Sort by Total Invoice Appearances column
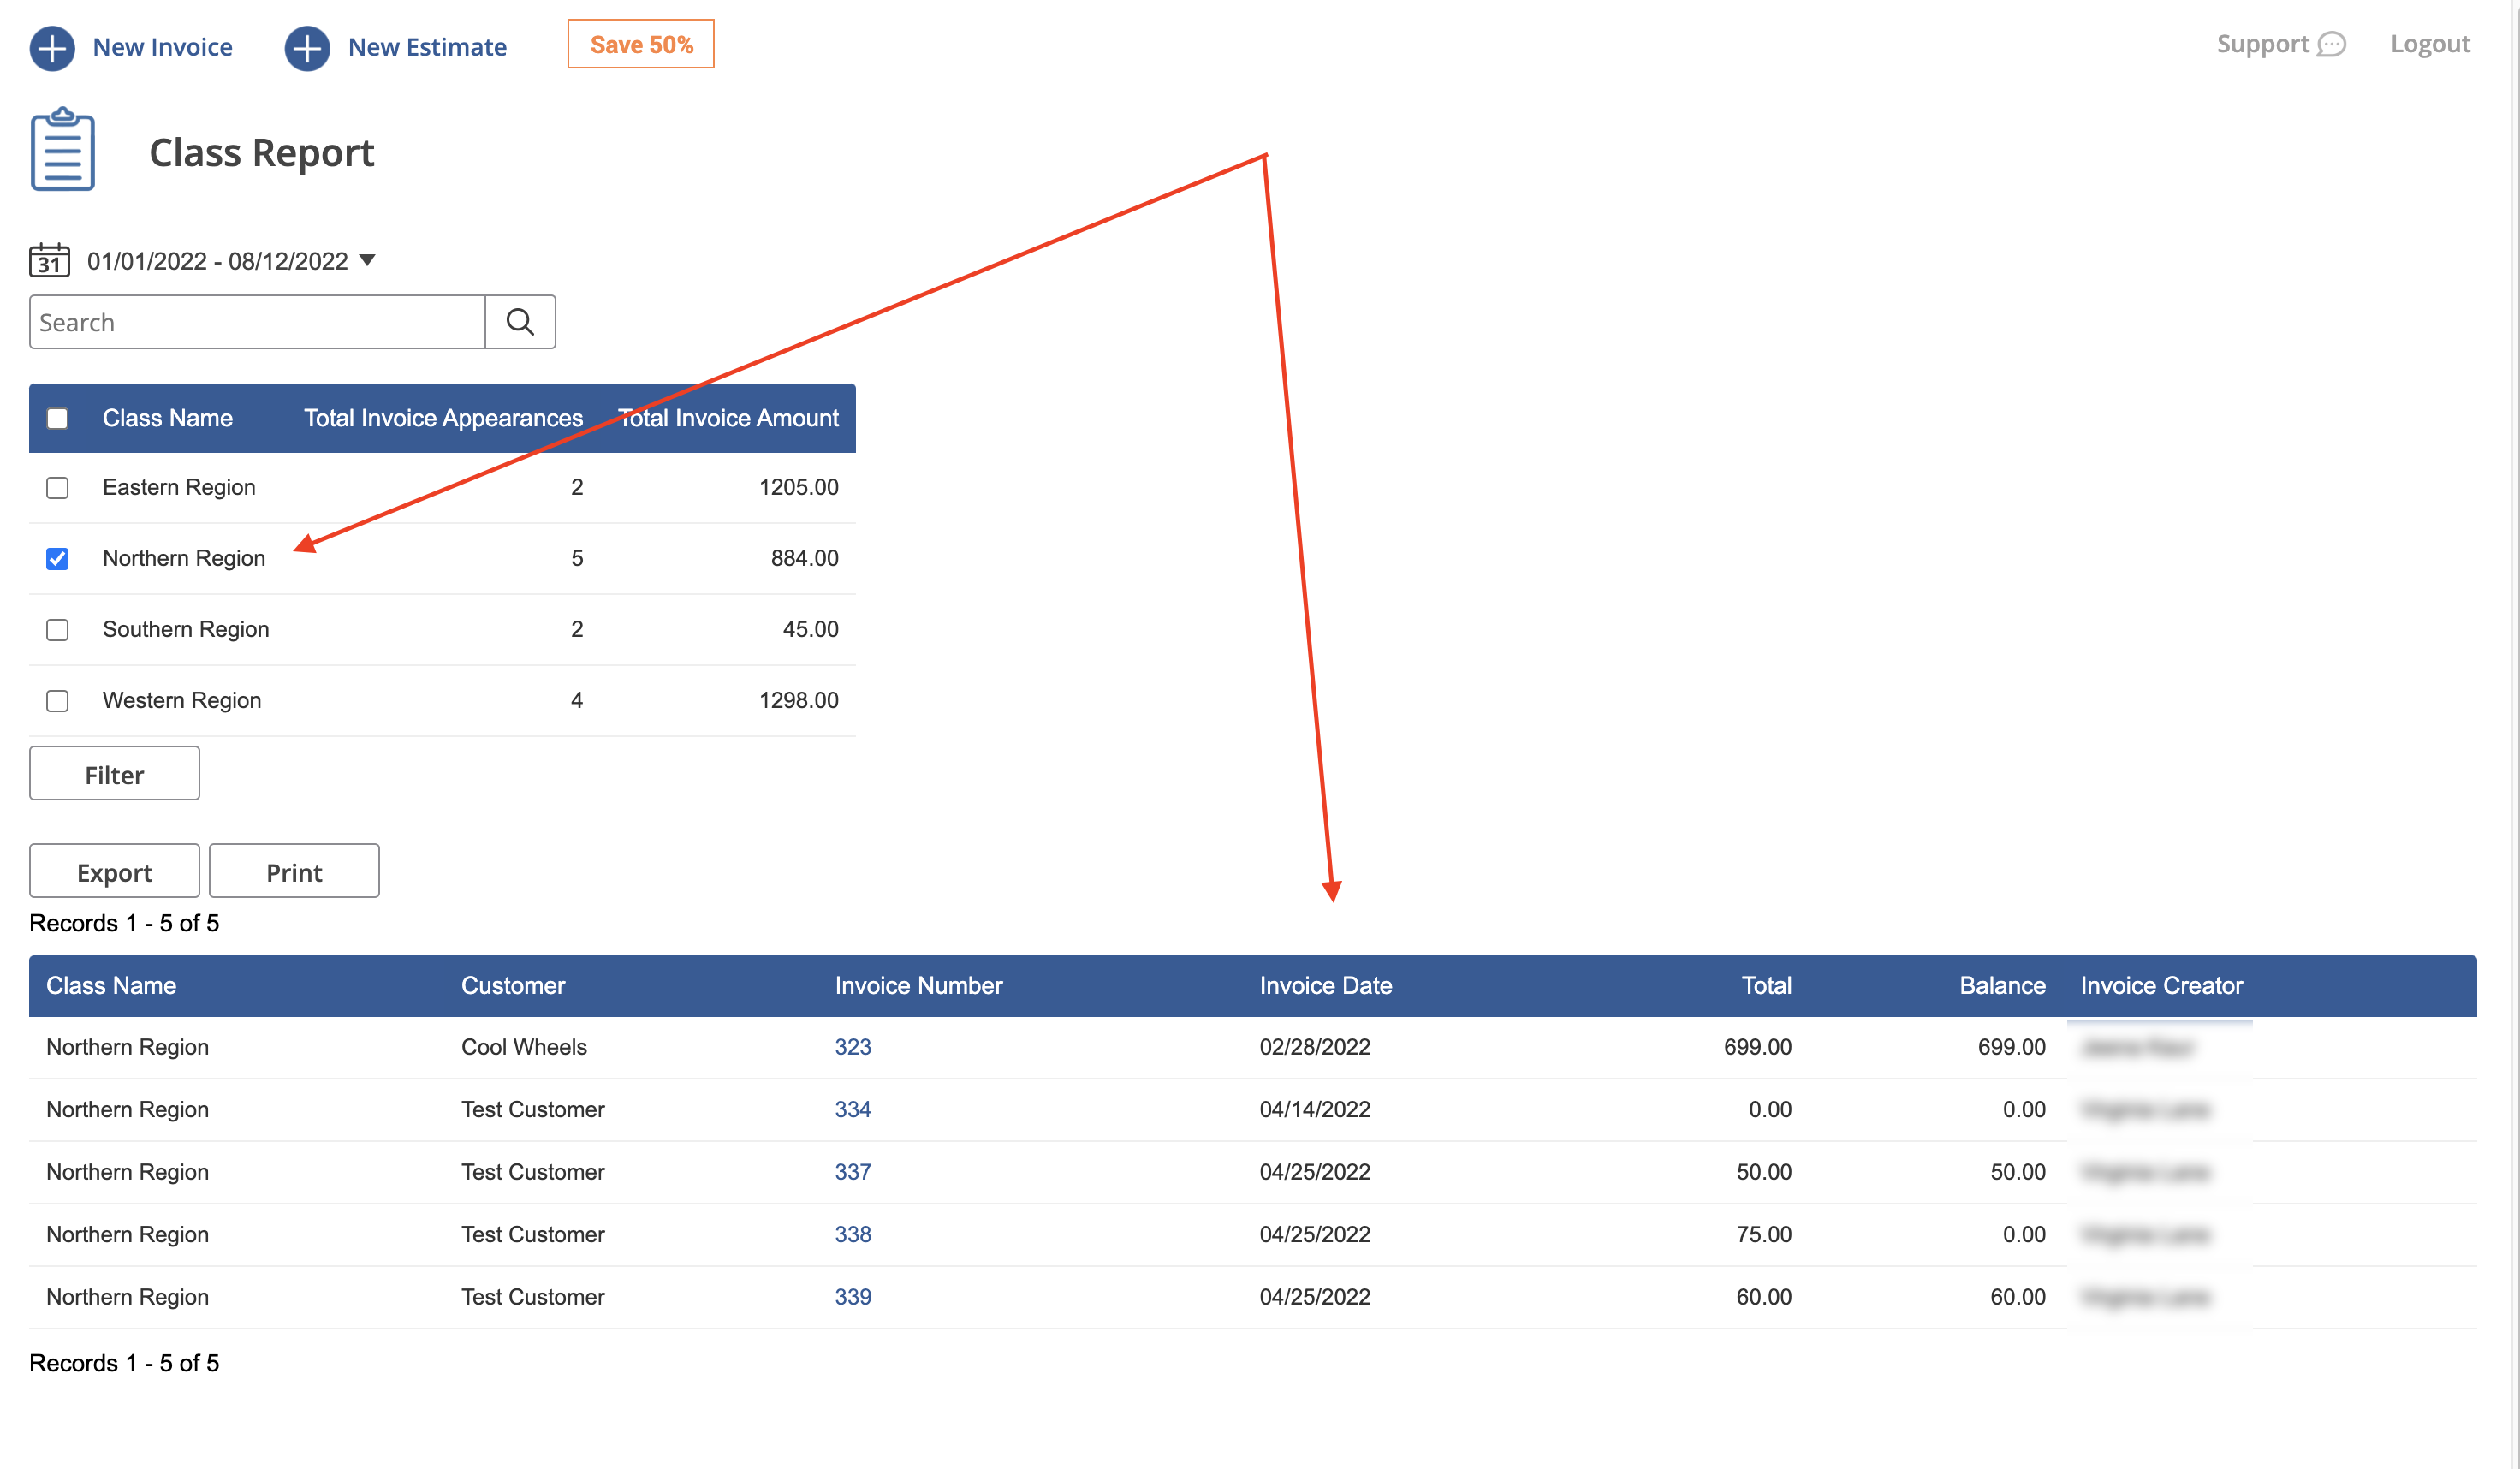Screen dimensions: 2520x1469 443,418
